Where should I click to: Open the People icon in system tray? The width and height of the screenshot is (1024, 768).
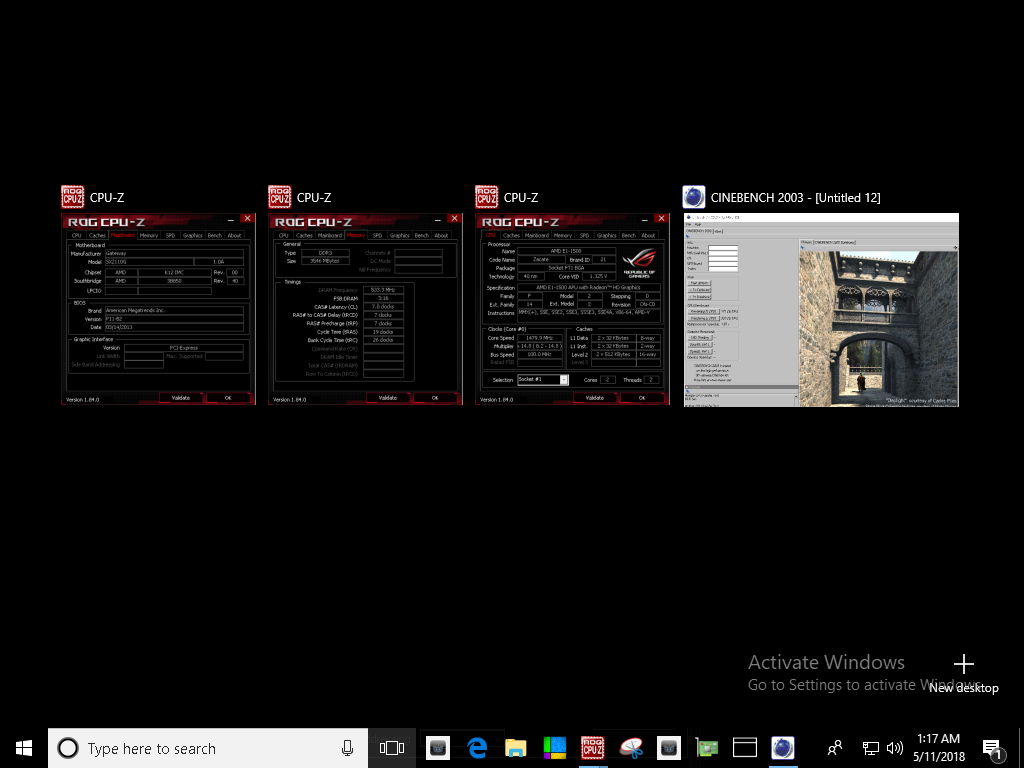(835, 748)
